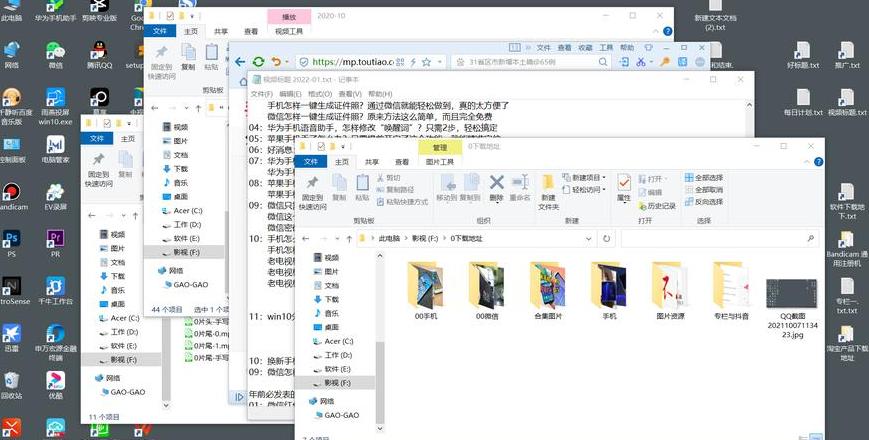
Task: Click the back arrow in 0下载地址 window
Action: coord(305,239)
